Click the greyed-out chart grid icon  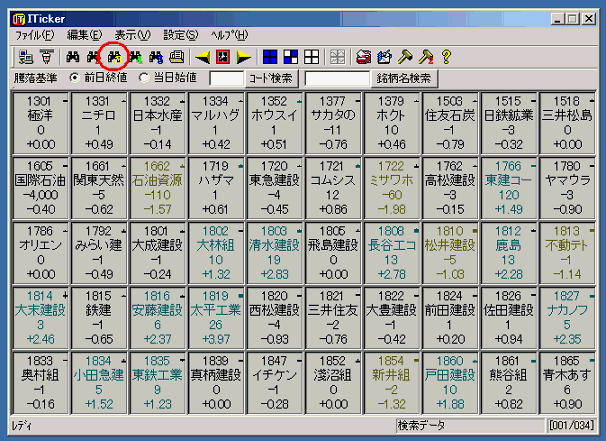pos(337,57)
